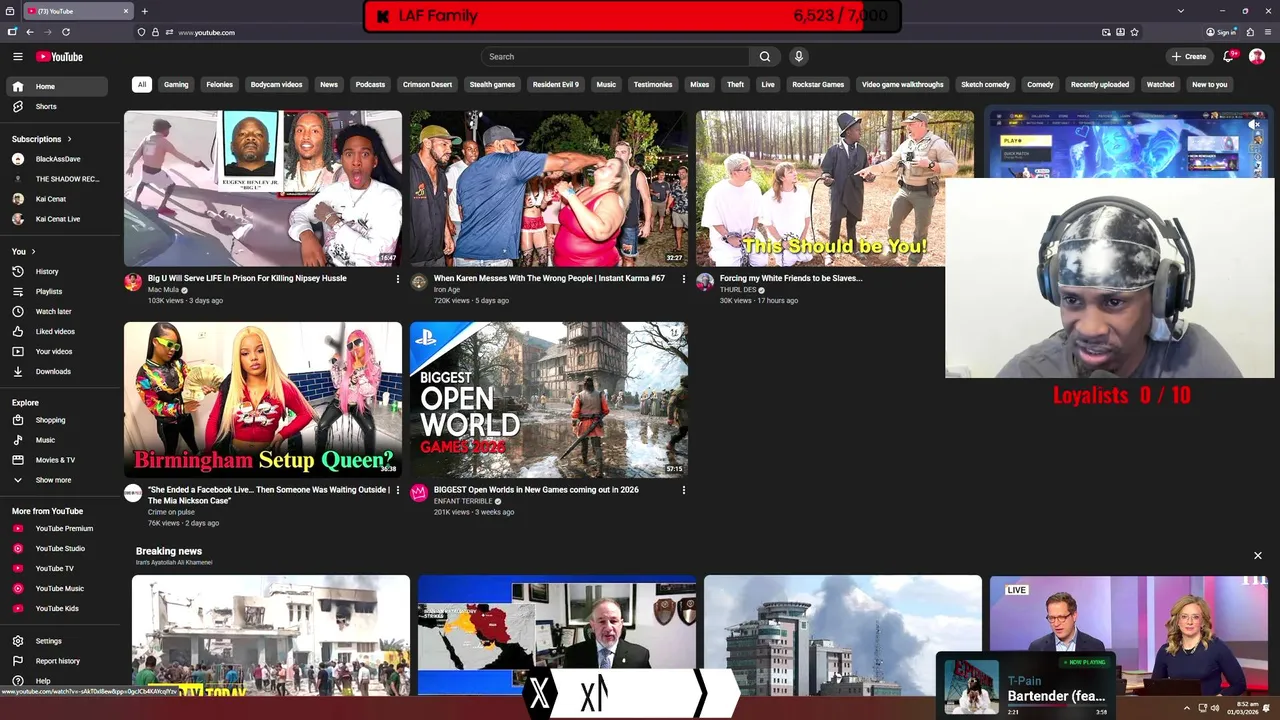Open the account avatar menu
Image resolution: width=1280 pixels, height=720 pixels.
(x=1257, y=57)
